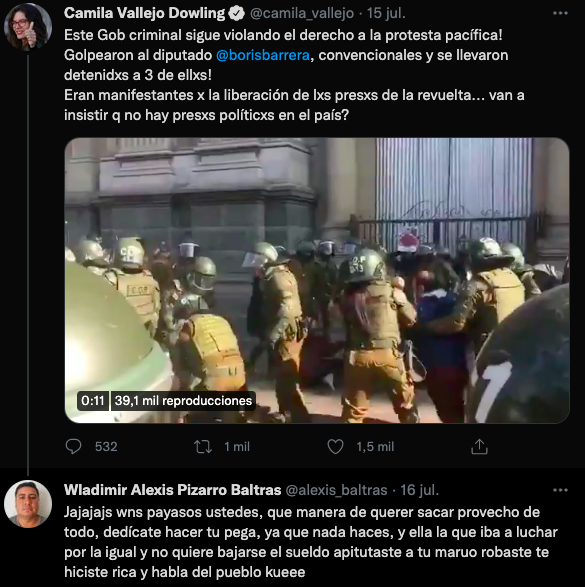This screenshot has height=587, width=585.
Task: Open Camila Vallejo Dowling's profile name
Action: pos(144,13)
